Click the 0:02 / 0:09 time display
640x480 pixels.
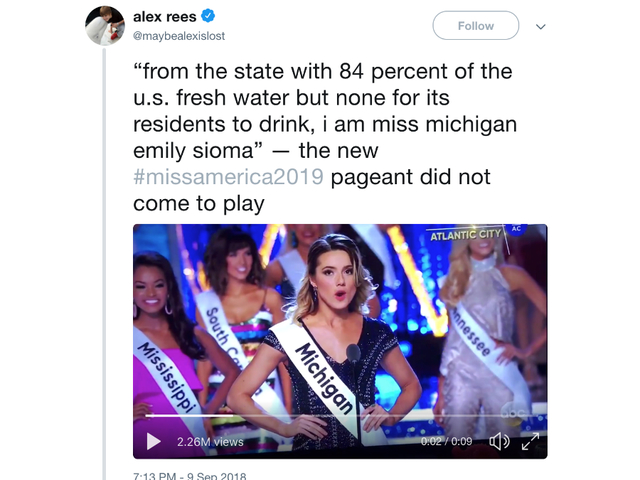tap(445, 441)
